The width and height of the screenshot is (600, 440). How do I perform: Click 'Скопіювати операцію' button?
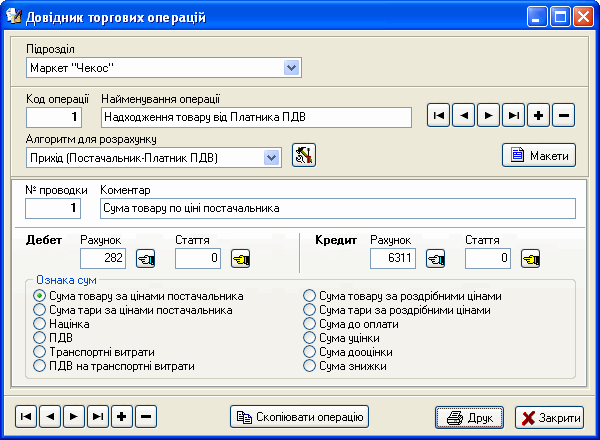pyautogui.click(x=299, y=417)
